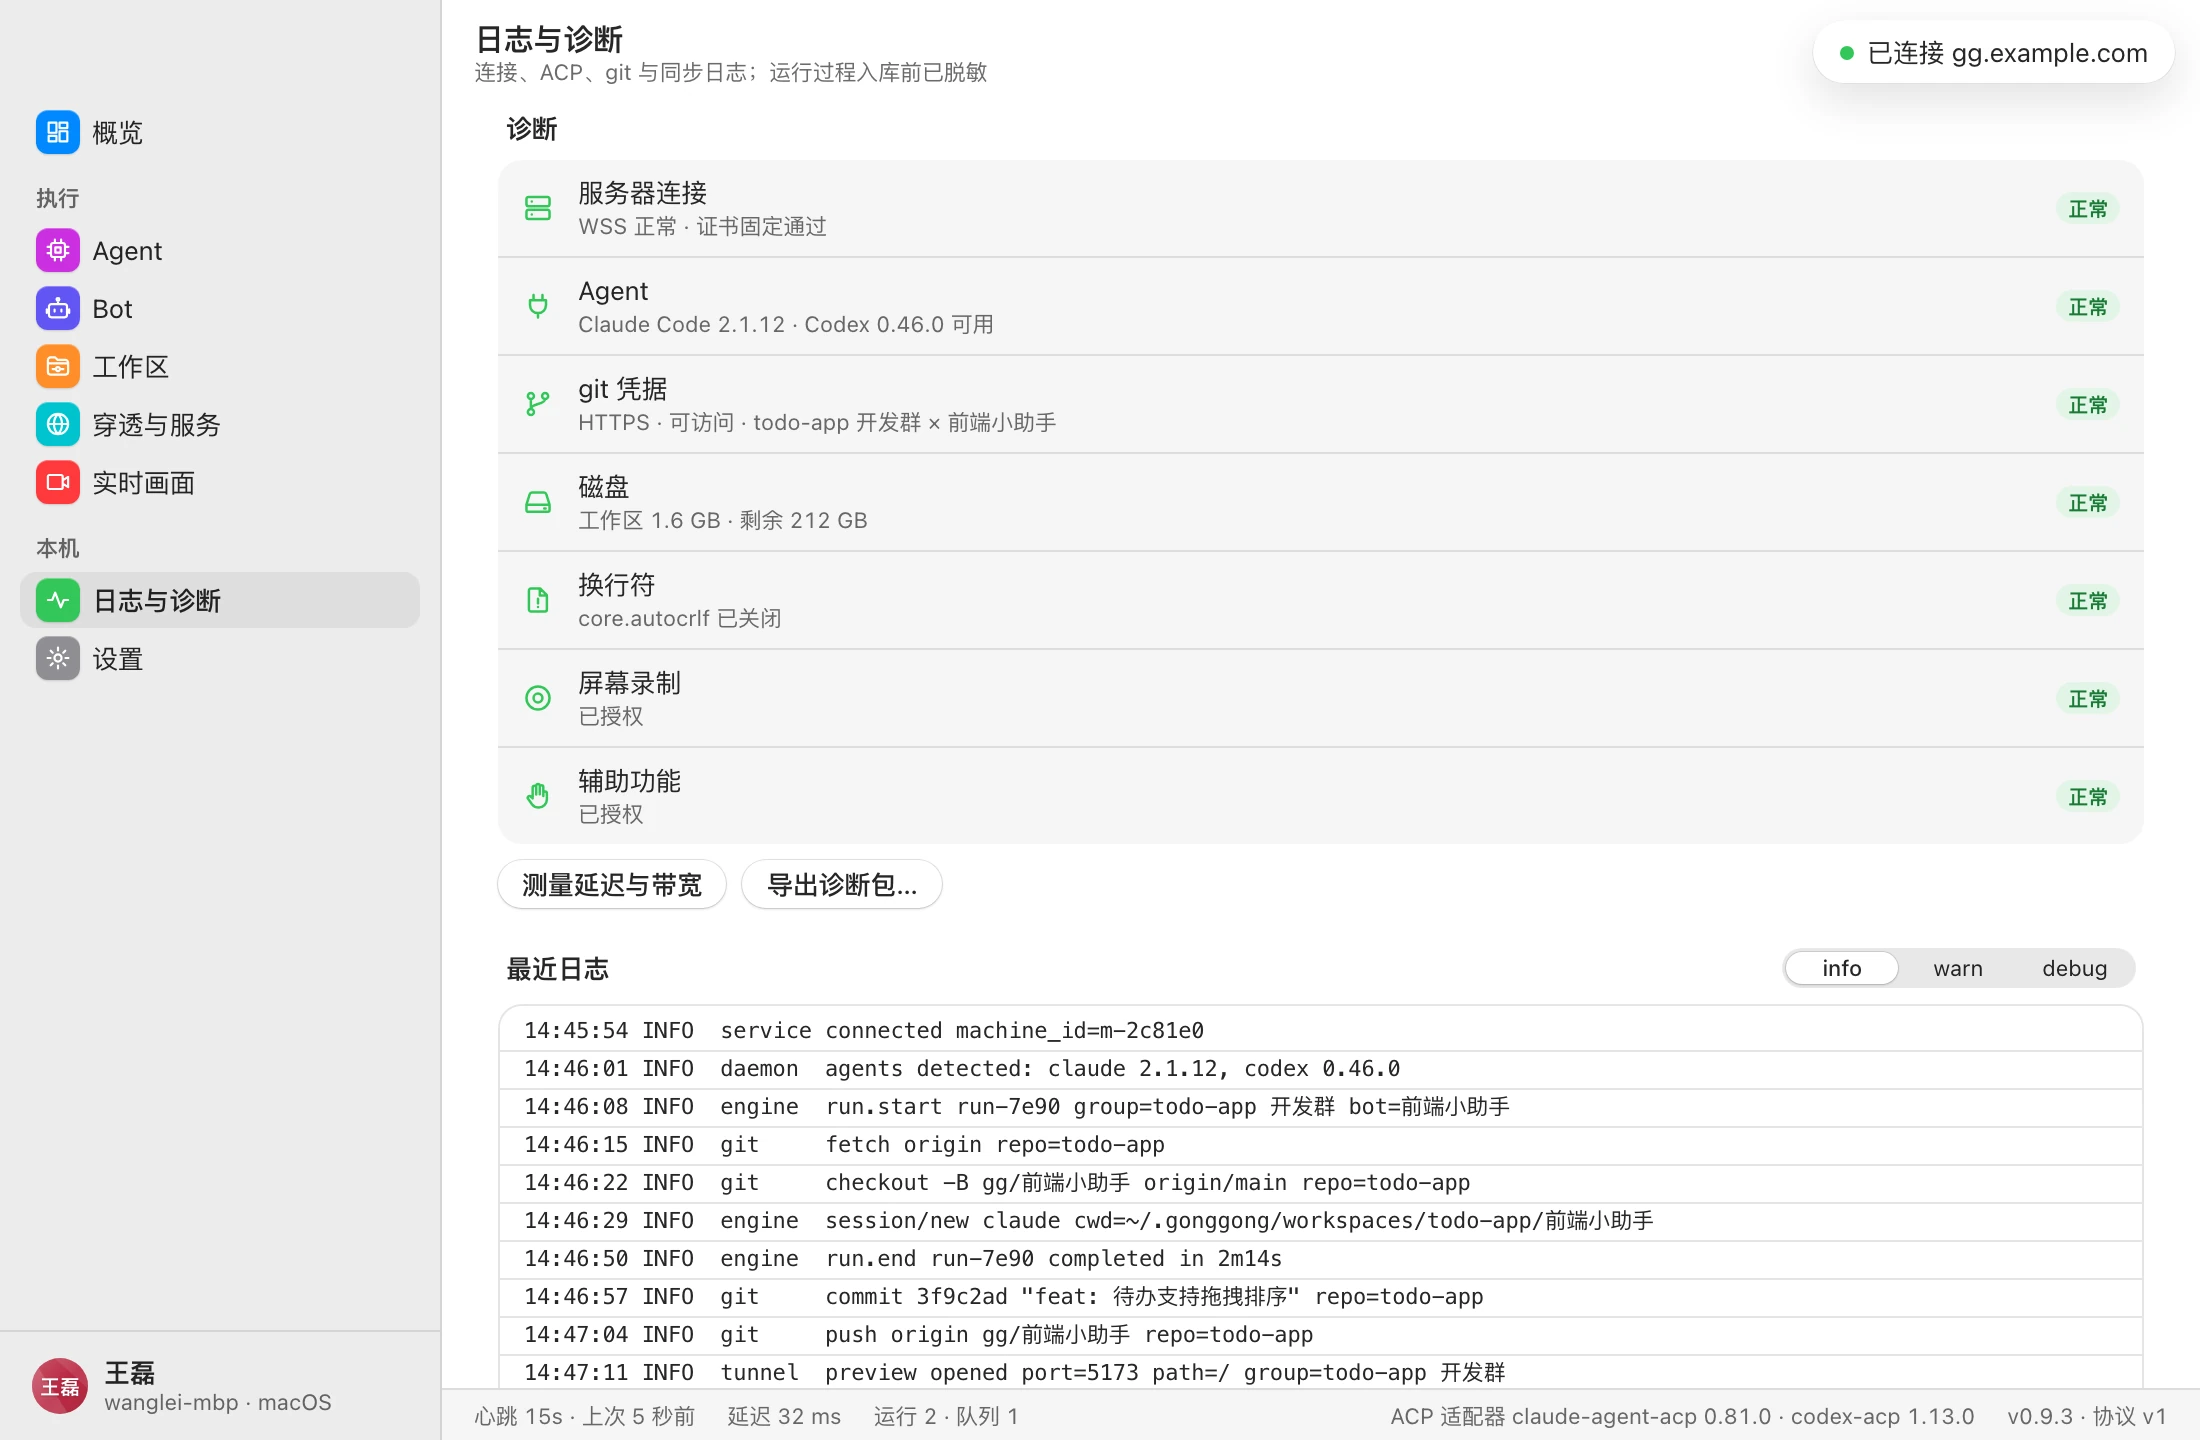Viewport: 2200px width, 1440px height.
Task: Switch log filter to warn
Action: pos(1957,968)
